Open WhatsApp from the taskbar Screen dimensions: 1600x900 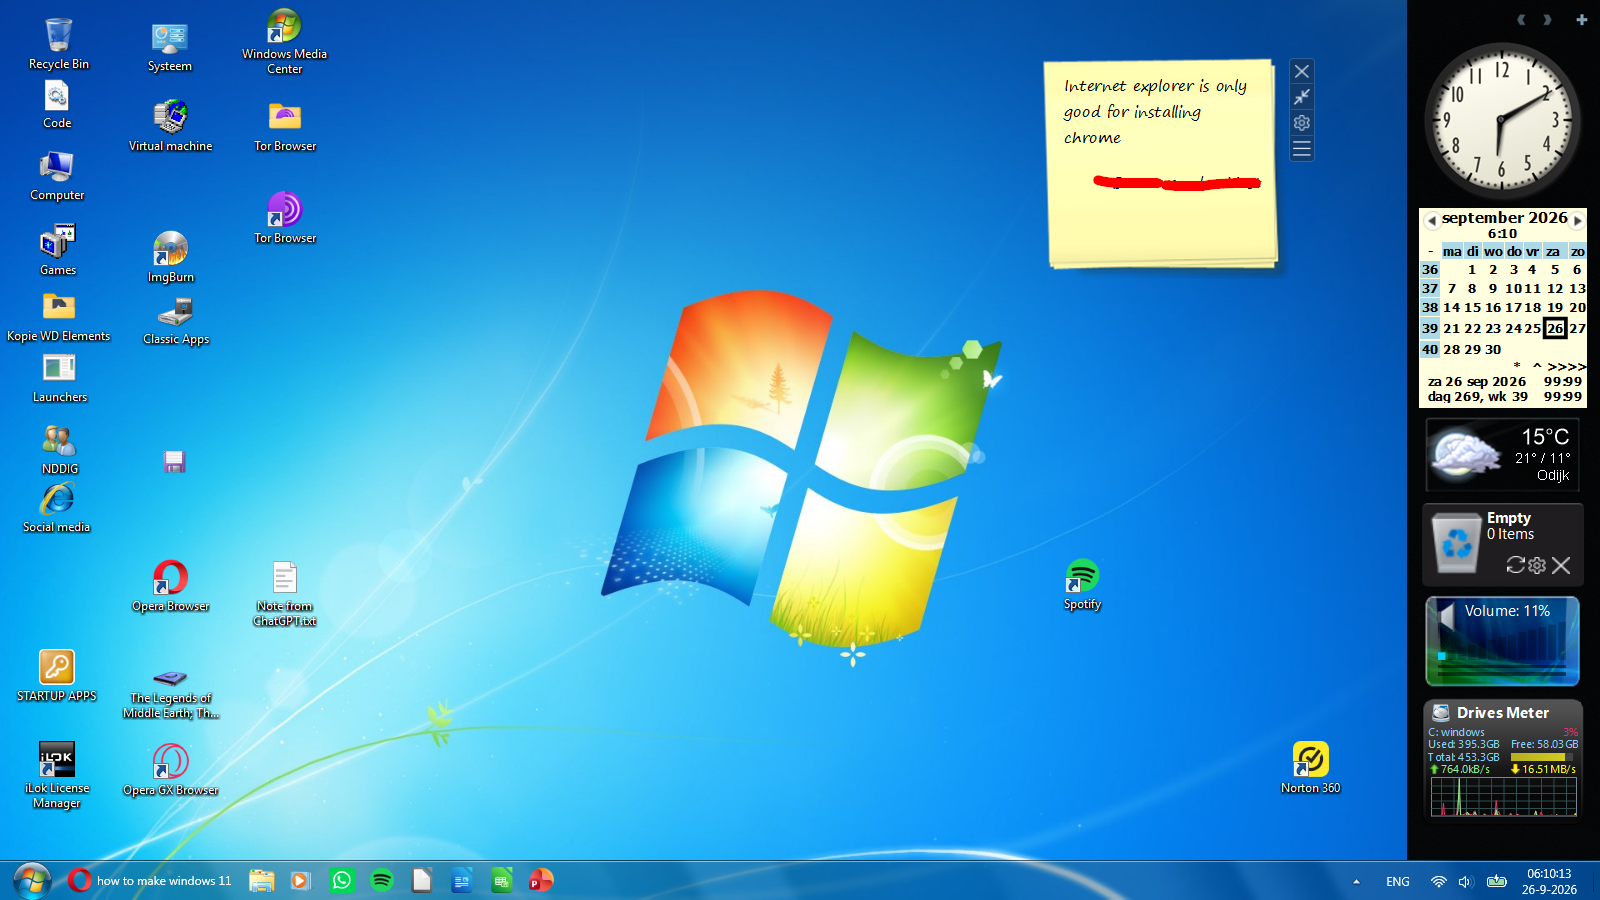point(342,880)
